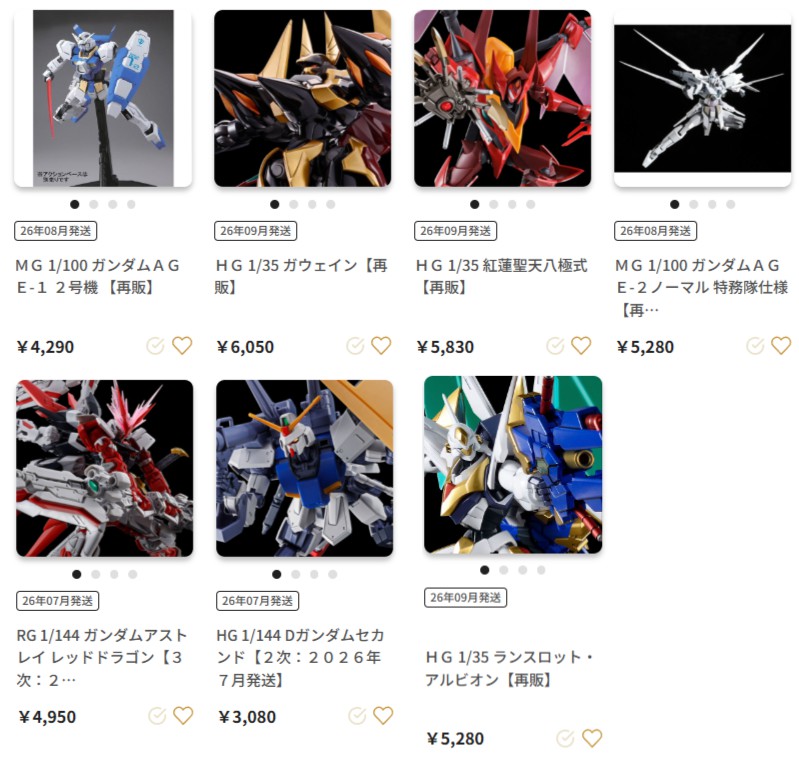Select second image dot under ガウェイン photo
799x759 pixels.
click(x=294, y=204)
